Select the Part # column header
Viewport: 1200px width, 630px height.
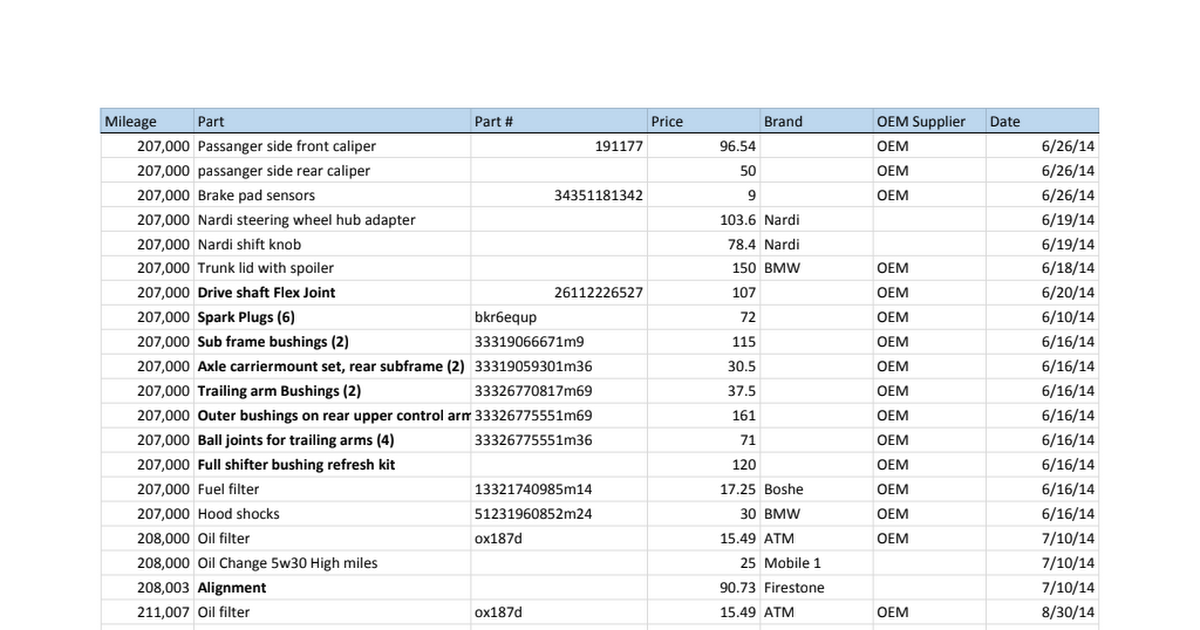tap(559, 121)
